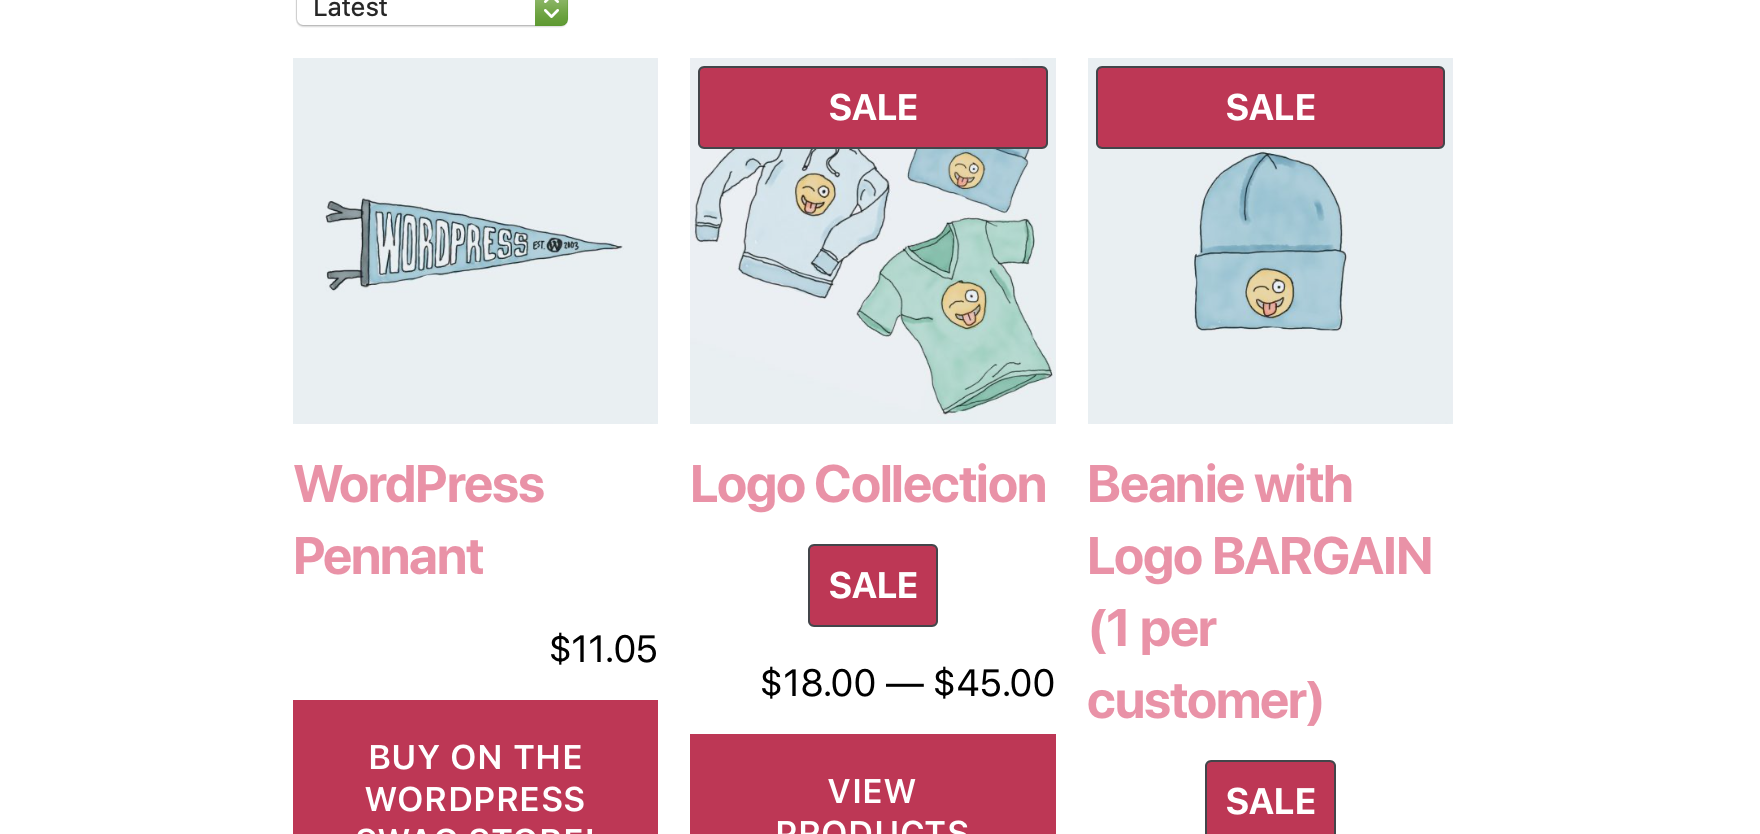Open the Logo Collection product page

click(x=868, y=484)
